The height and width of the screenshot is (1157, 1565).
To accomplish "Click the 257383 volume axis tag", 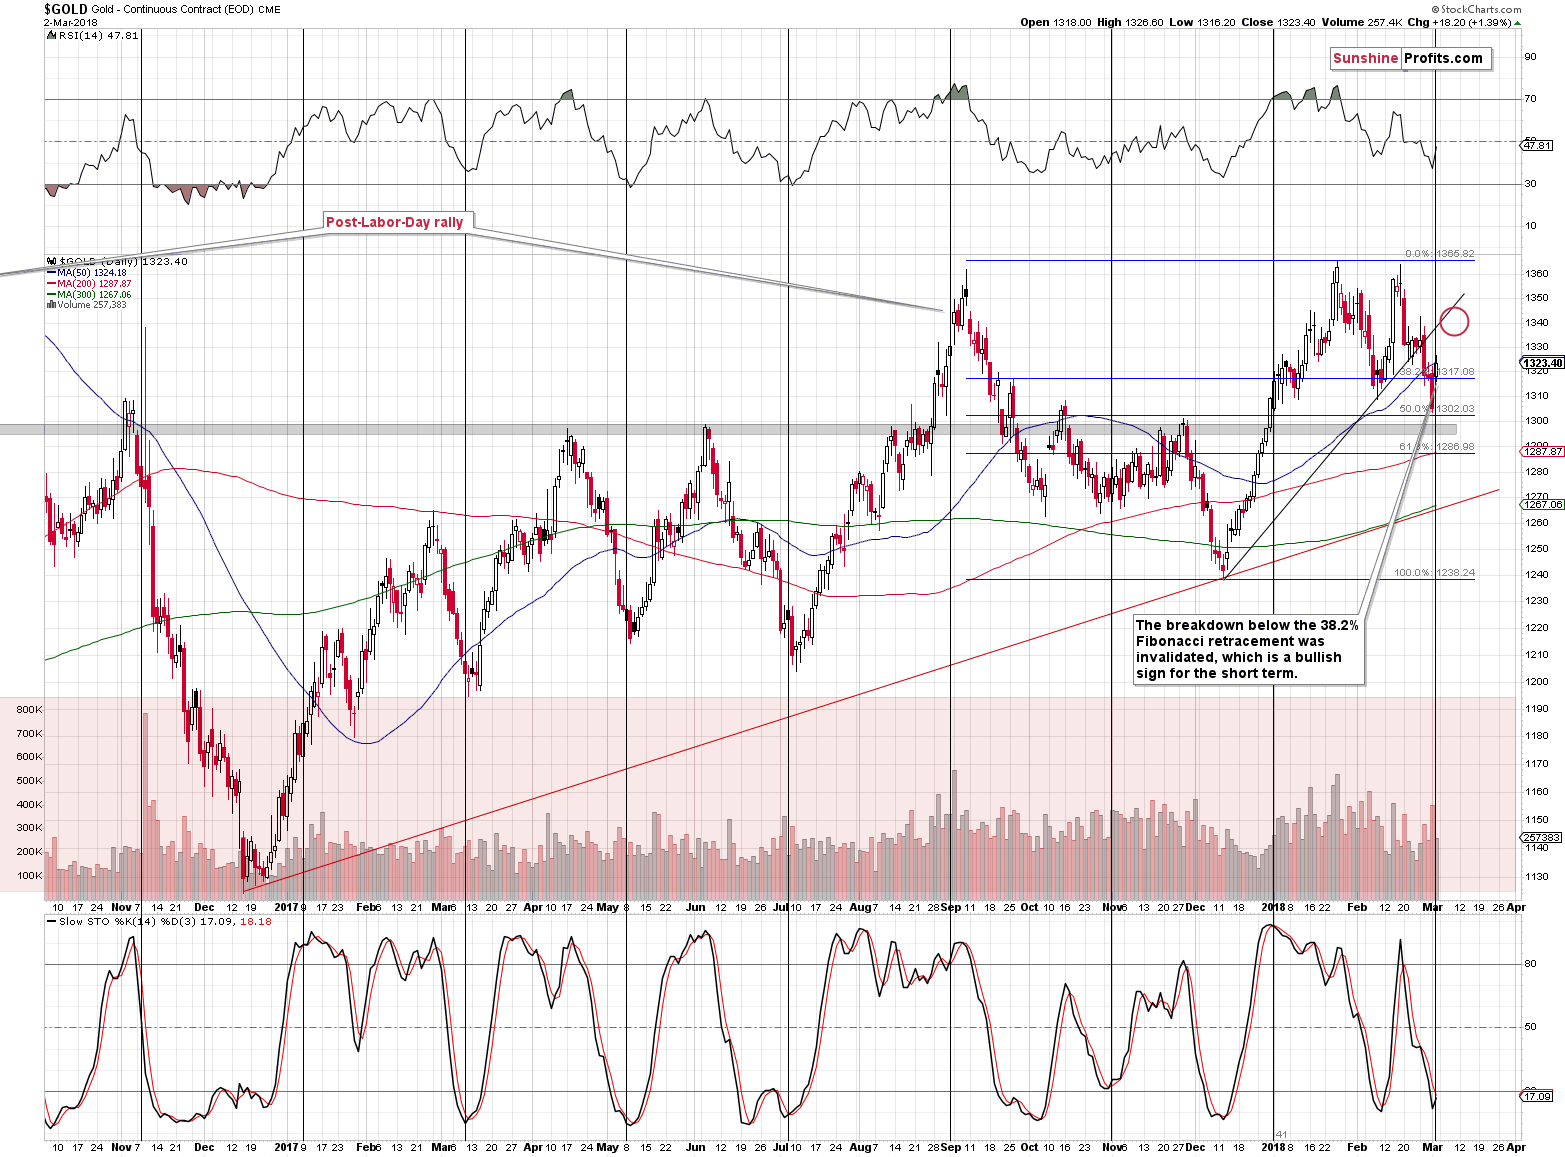I will click(1541, 837).
